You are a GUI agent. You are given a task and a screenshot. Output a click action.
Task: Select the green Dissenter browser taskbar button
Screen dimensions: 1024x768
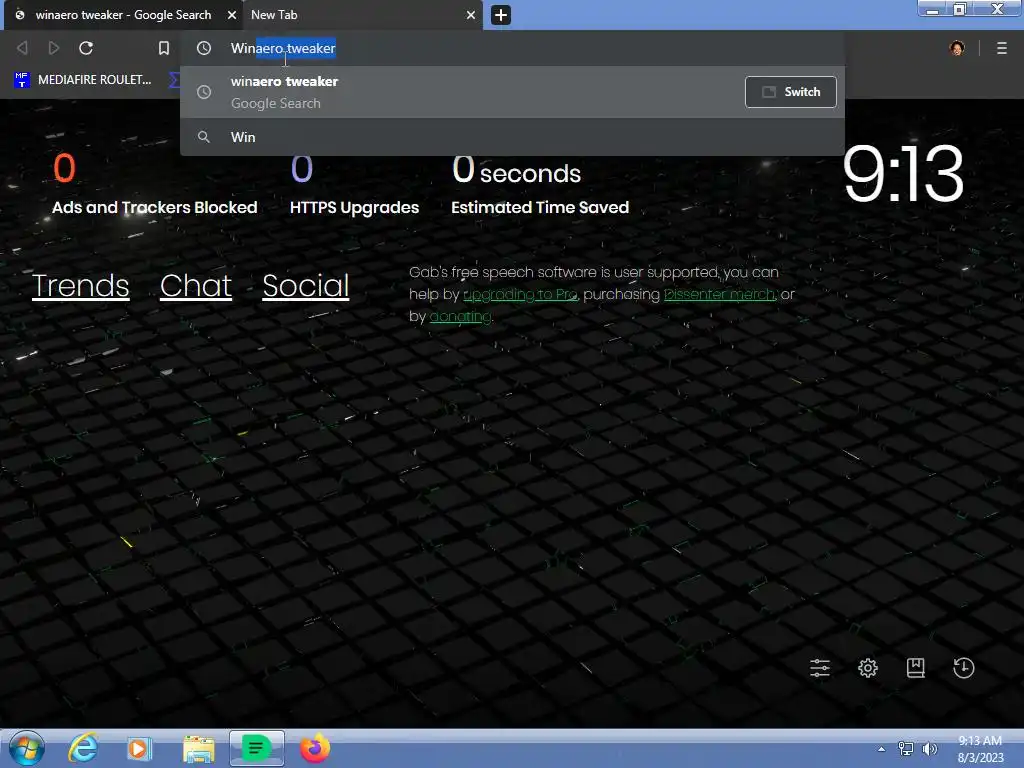coord(257,748)
